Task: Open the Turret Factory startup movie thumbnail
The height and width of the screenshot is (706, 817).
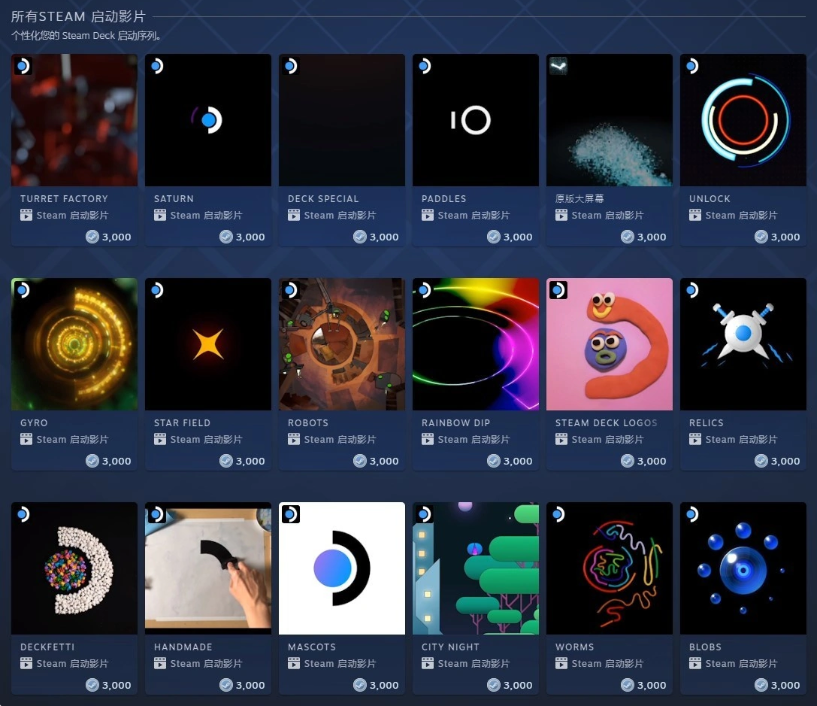Action: (x=74, y=120)
